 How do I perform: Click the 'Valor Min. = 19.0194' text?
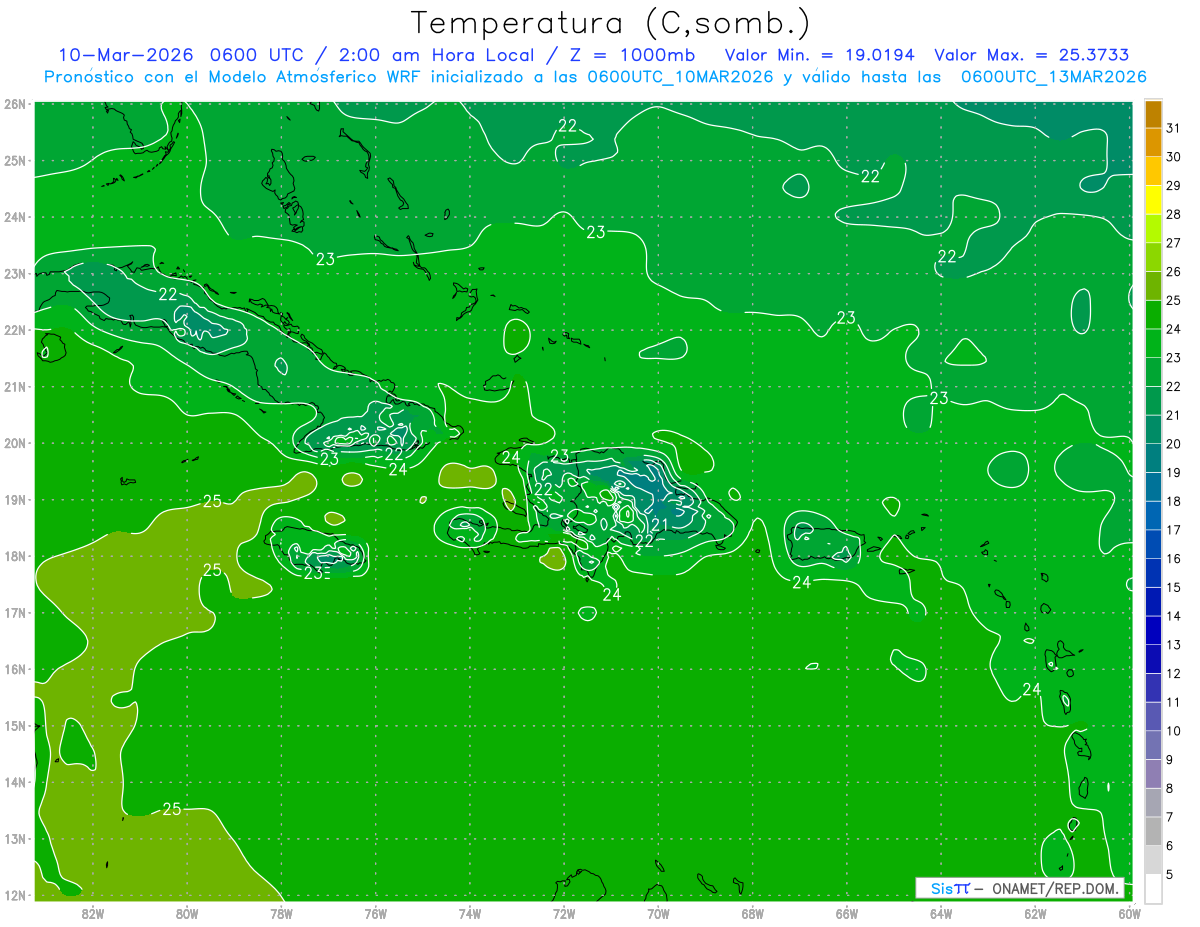[x=820, y=55]
